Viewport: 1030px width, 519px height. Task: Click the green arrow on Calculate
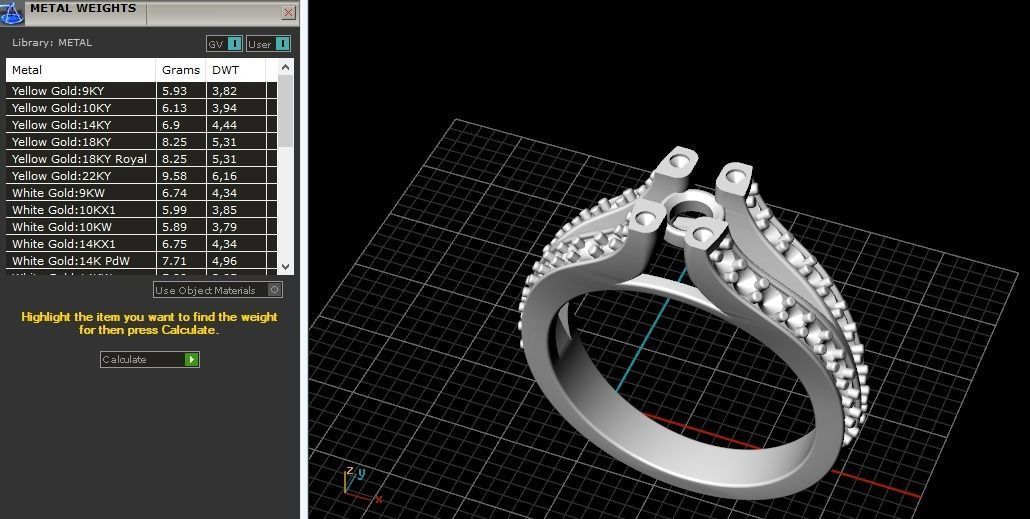[x=191, y=359]
